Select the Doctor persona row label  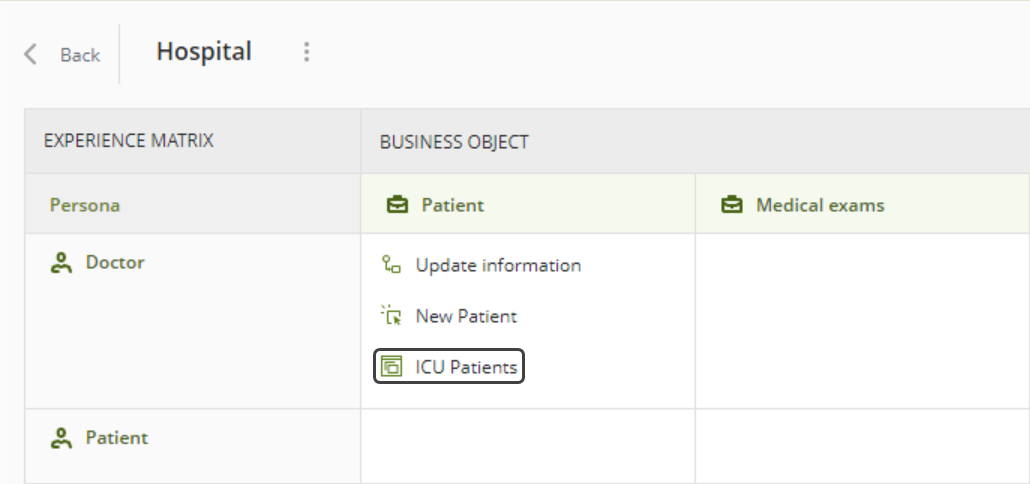115,263
